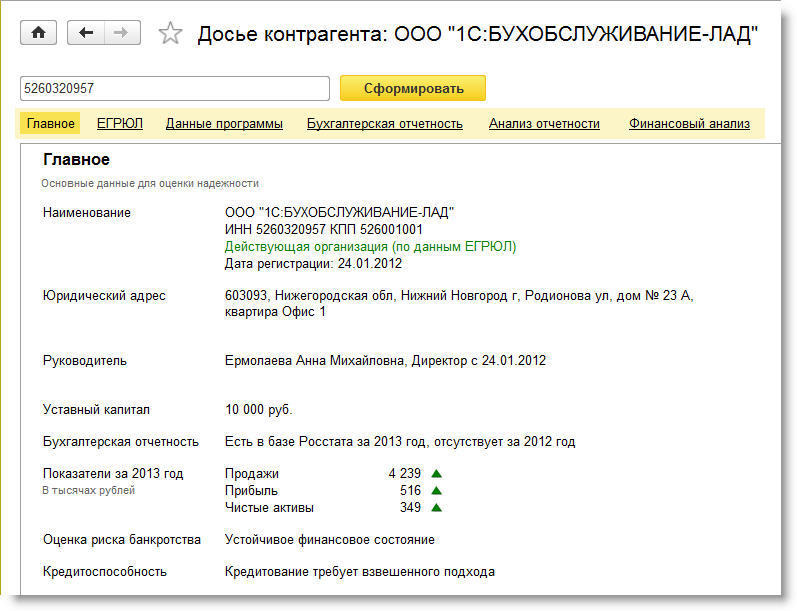
Task: Open the Данные программы section
Action: [224, 124]
